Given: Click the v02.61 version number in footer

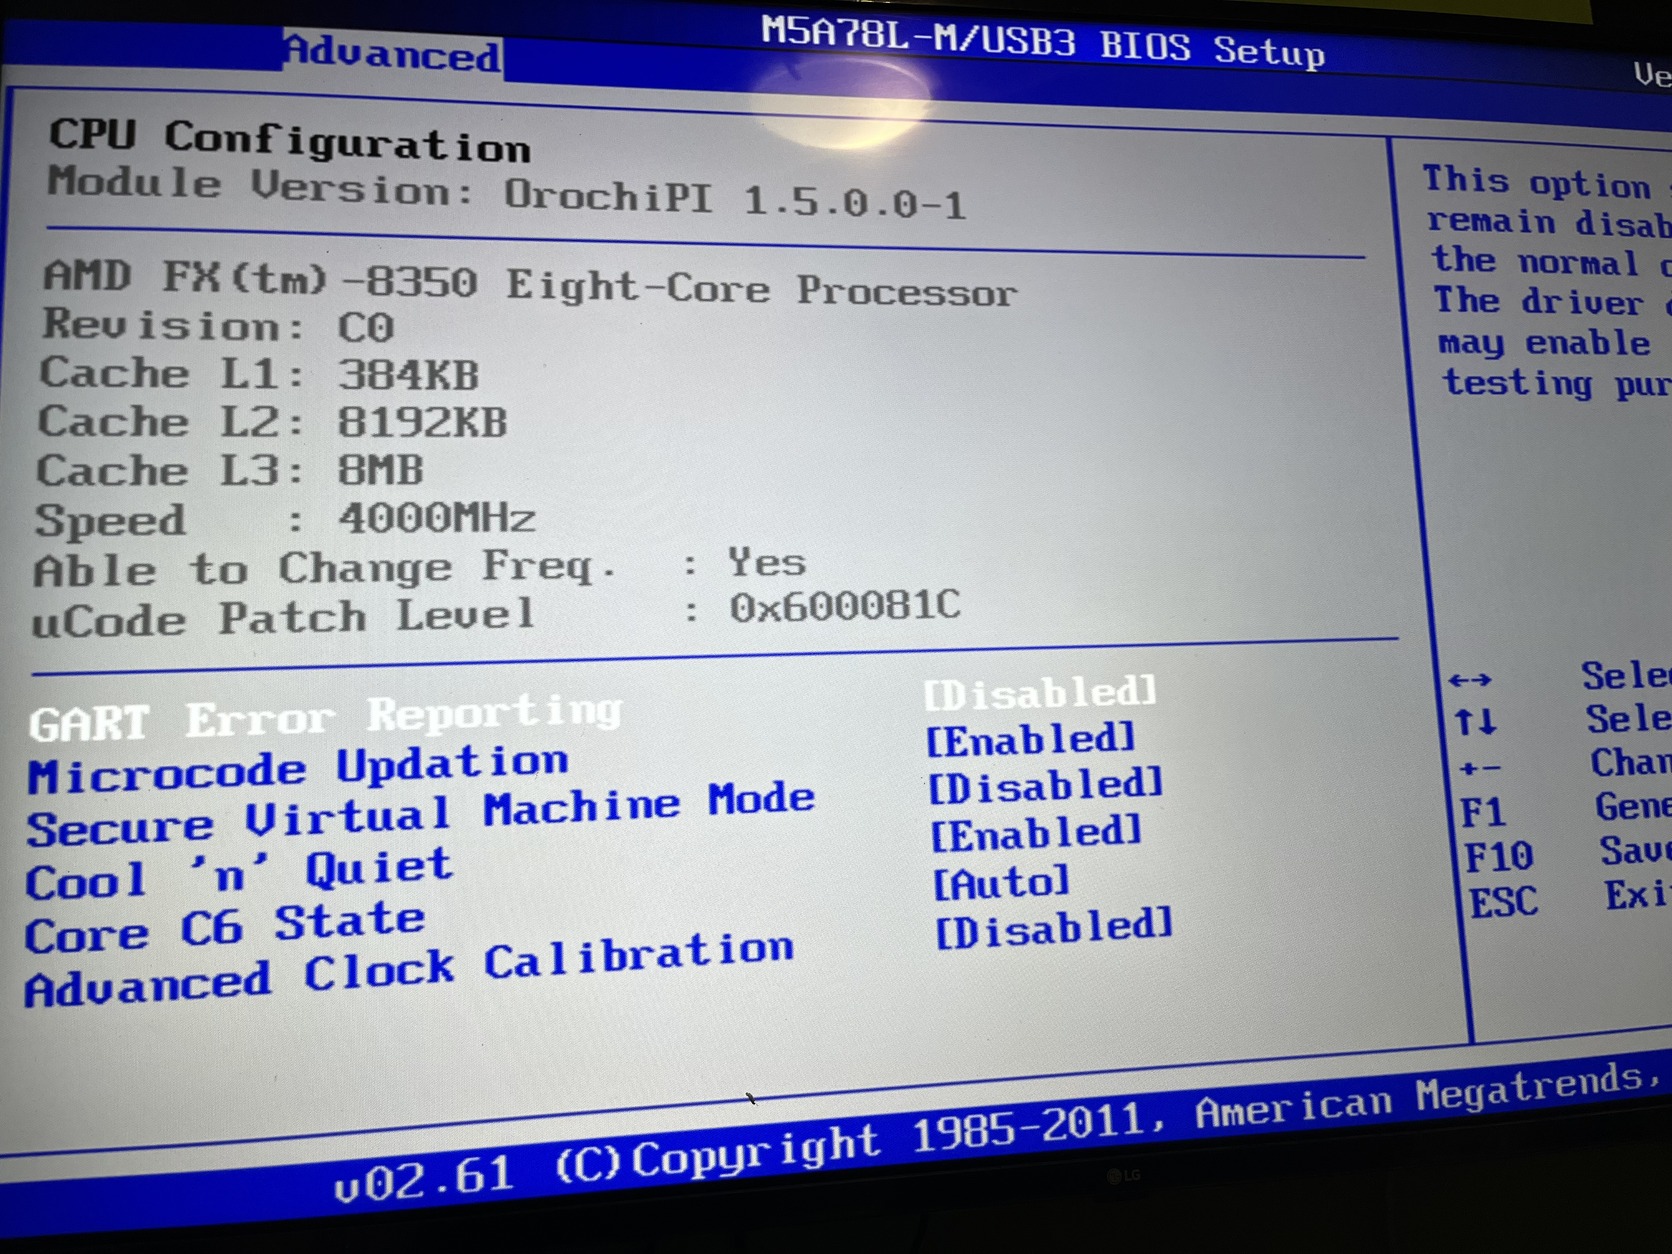Looking at the screenshot, I should coord(425,1179).
